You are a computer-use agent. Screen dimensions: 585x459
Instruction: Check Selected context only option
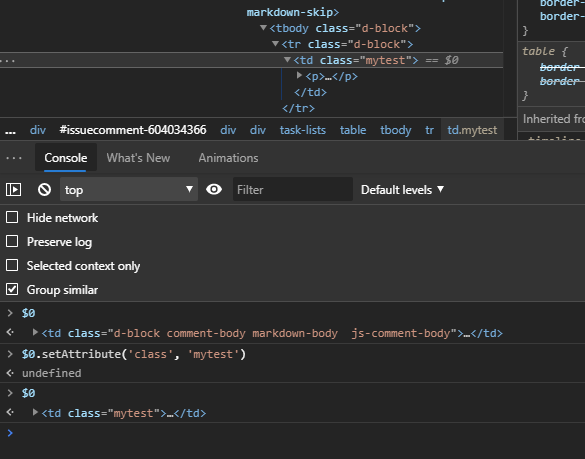[12, 265]
